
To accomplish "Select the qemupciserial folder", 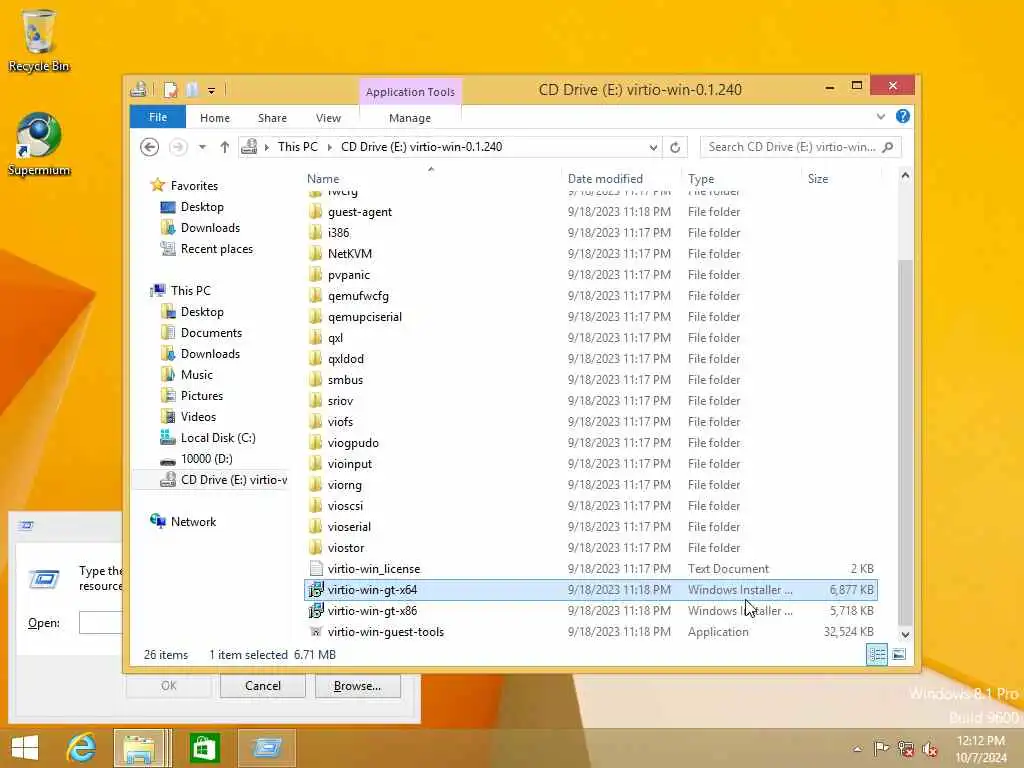I will pyautogui.click(x=365, y=317).
